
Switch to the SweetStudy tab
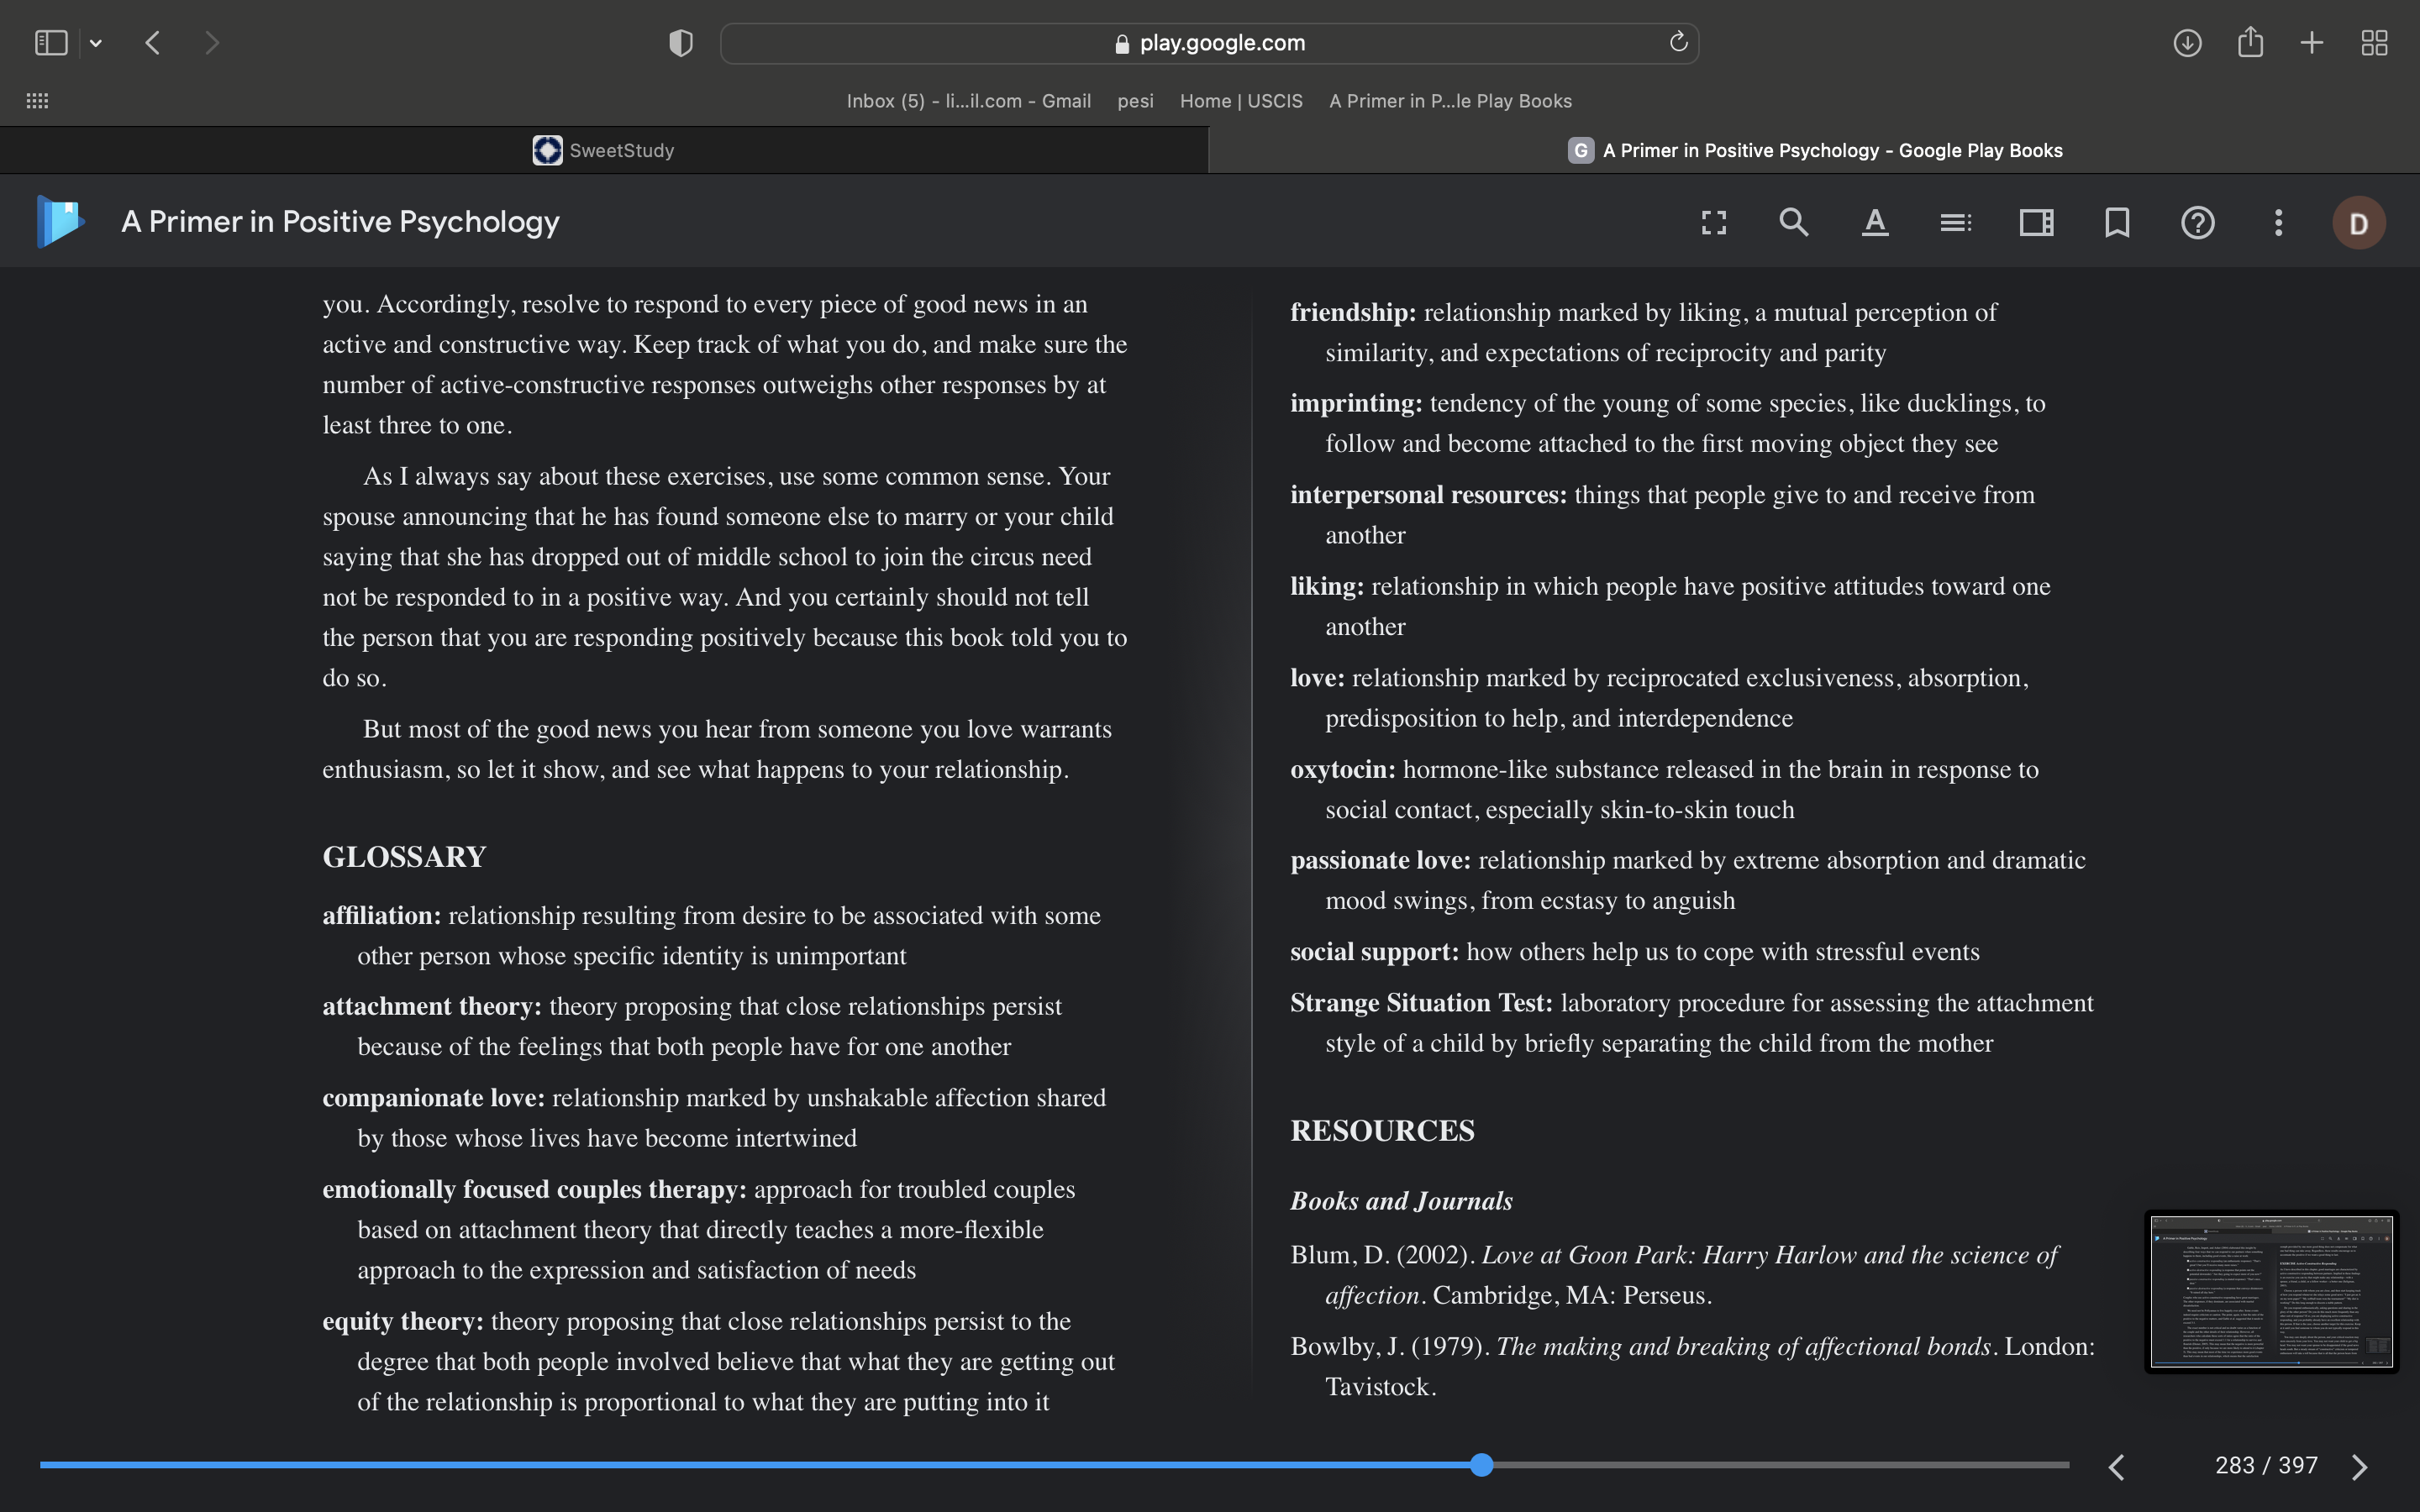click(x=604, y=150)
